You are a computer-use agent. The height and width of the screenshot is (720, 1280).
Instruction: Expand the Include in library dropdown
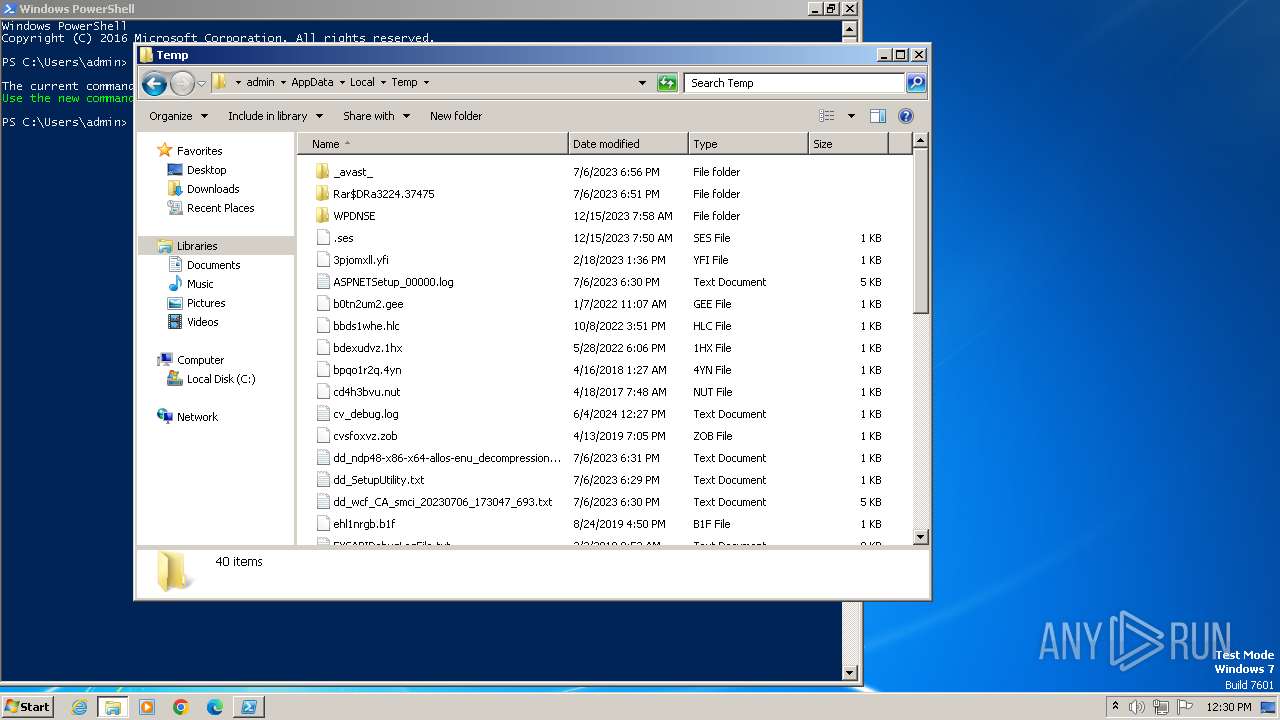coord(275,116)
